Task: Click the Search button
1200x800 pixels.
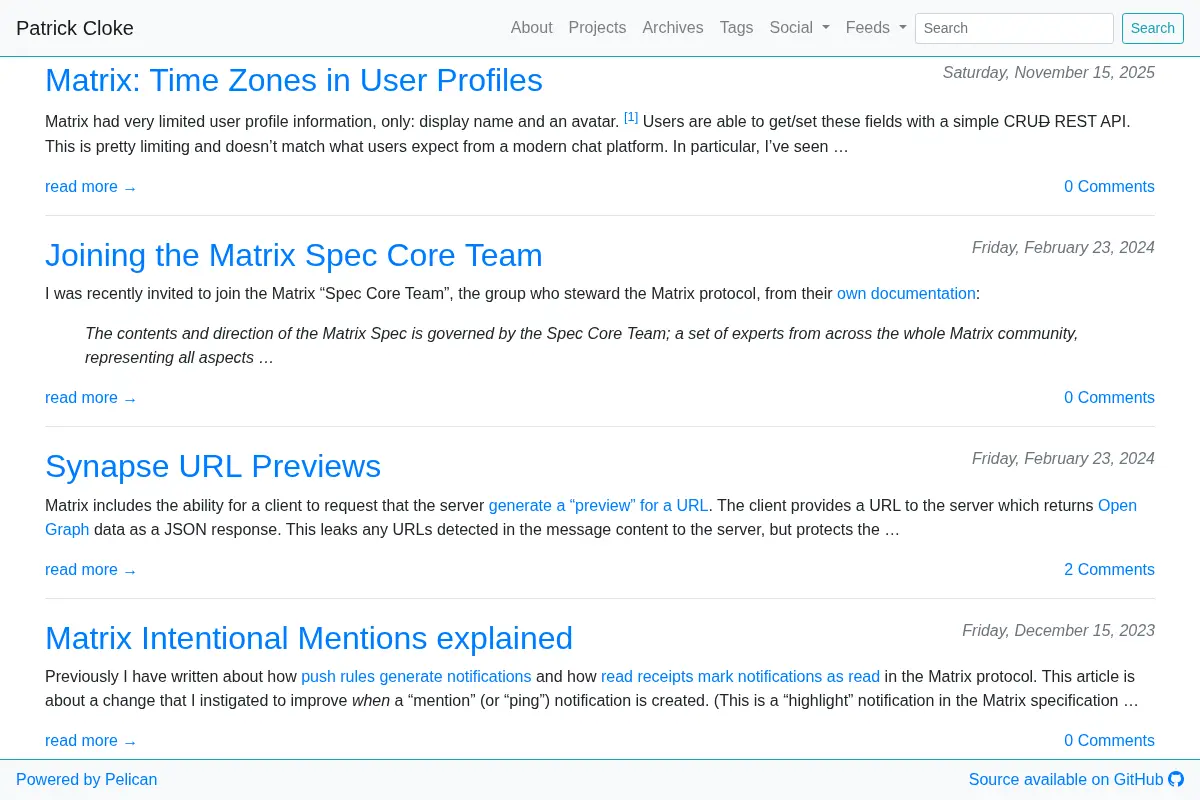Action: 1153,28
